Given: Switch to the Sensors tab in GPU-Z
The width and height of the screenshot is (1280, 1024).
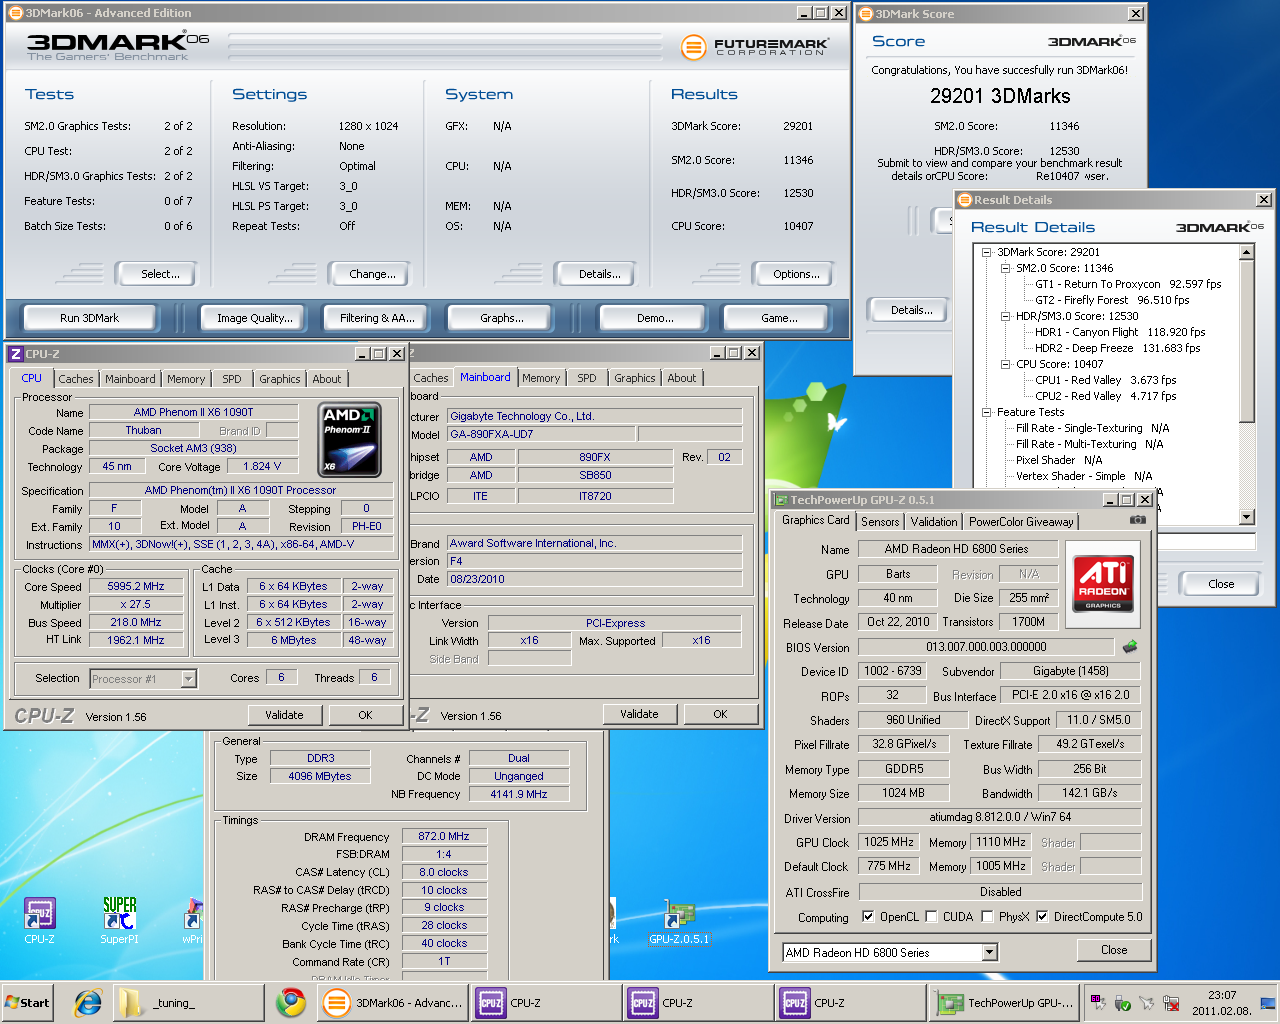Looking at the screenshot, I should [880, 521].
